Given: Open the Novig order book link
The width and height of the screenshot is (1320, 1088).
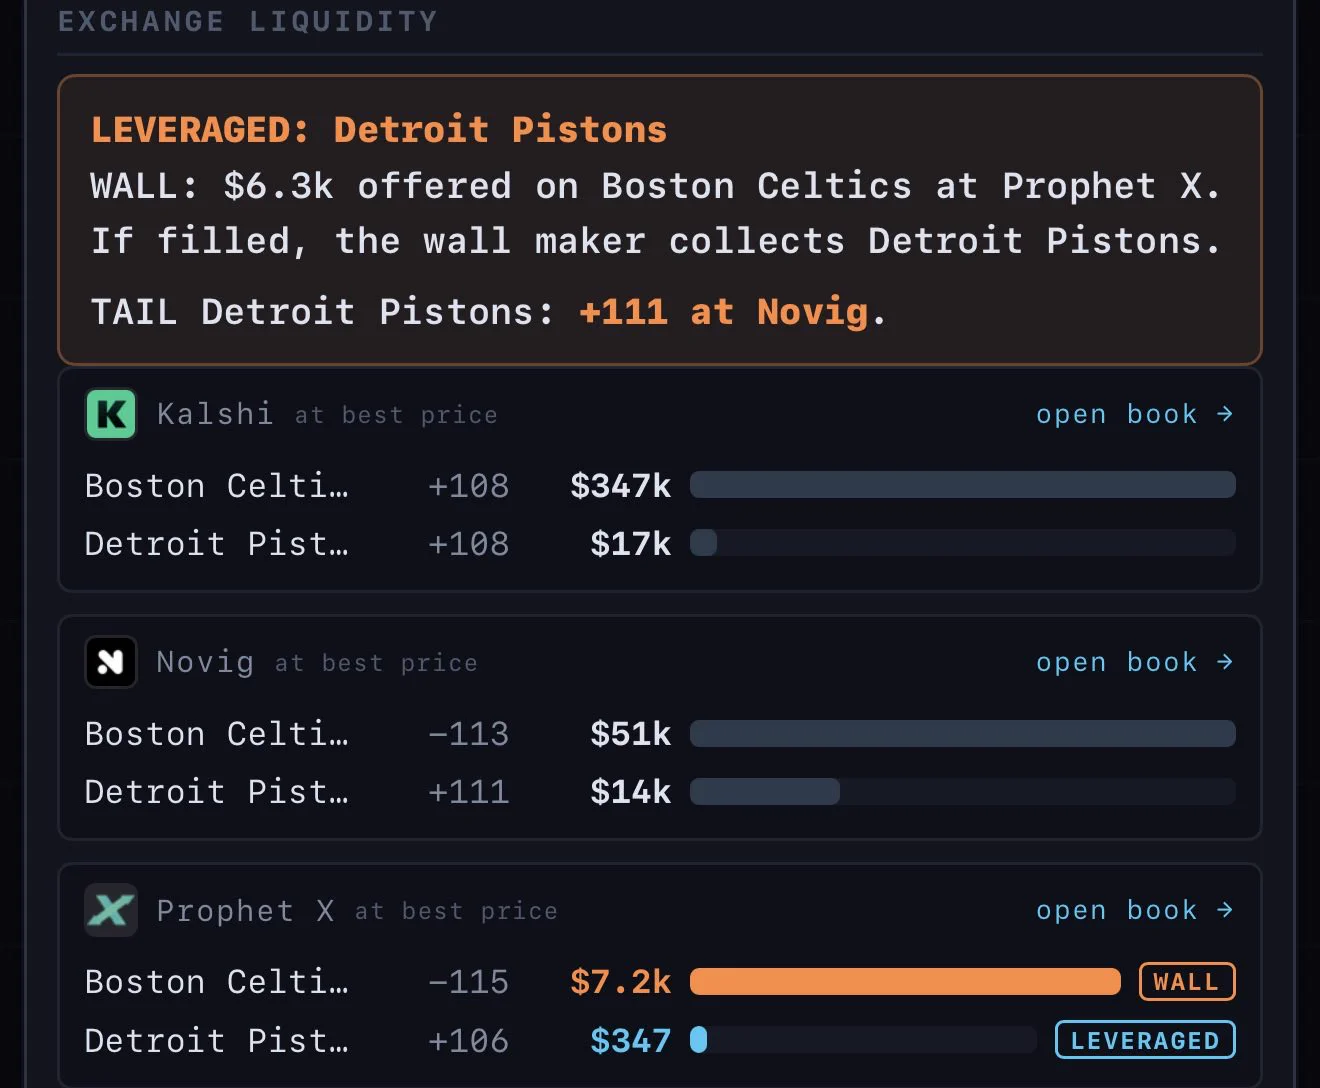Looking at the screenshot, I should [1135, 662].
